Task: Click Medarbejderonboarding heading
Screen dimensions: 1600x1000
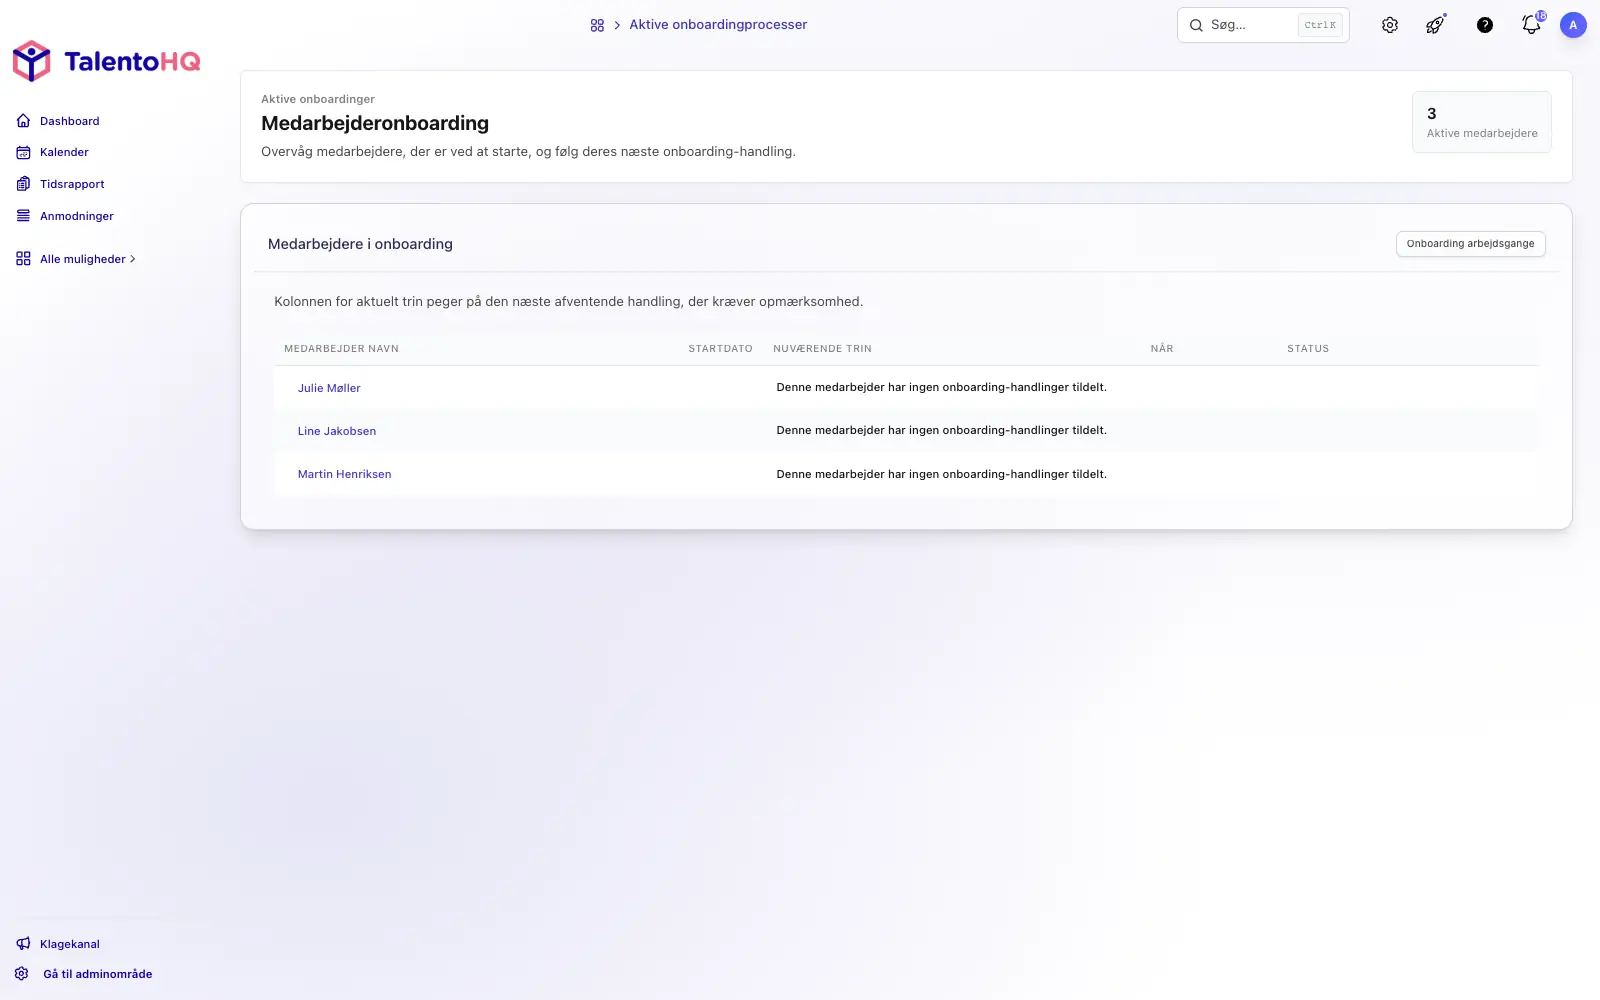Action: [x=375, y=123]
